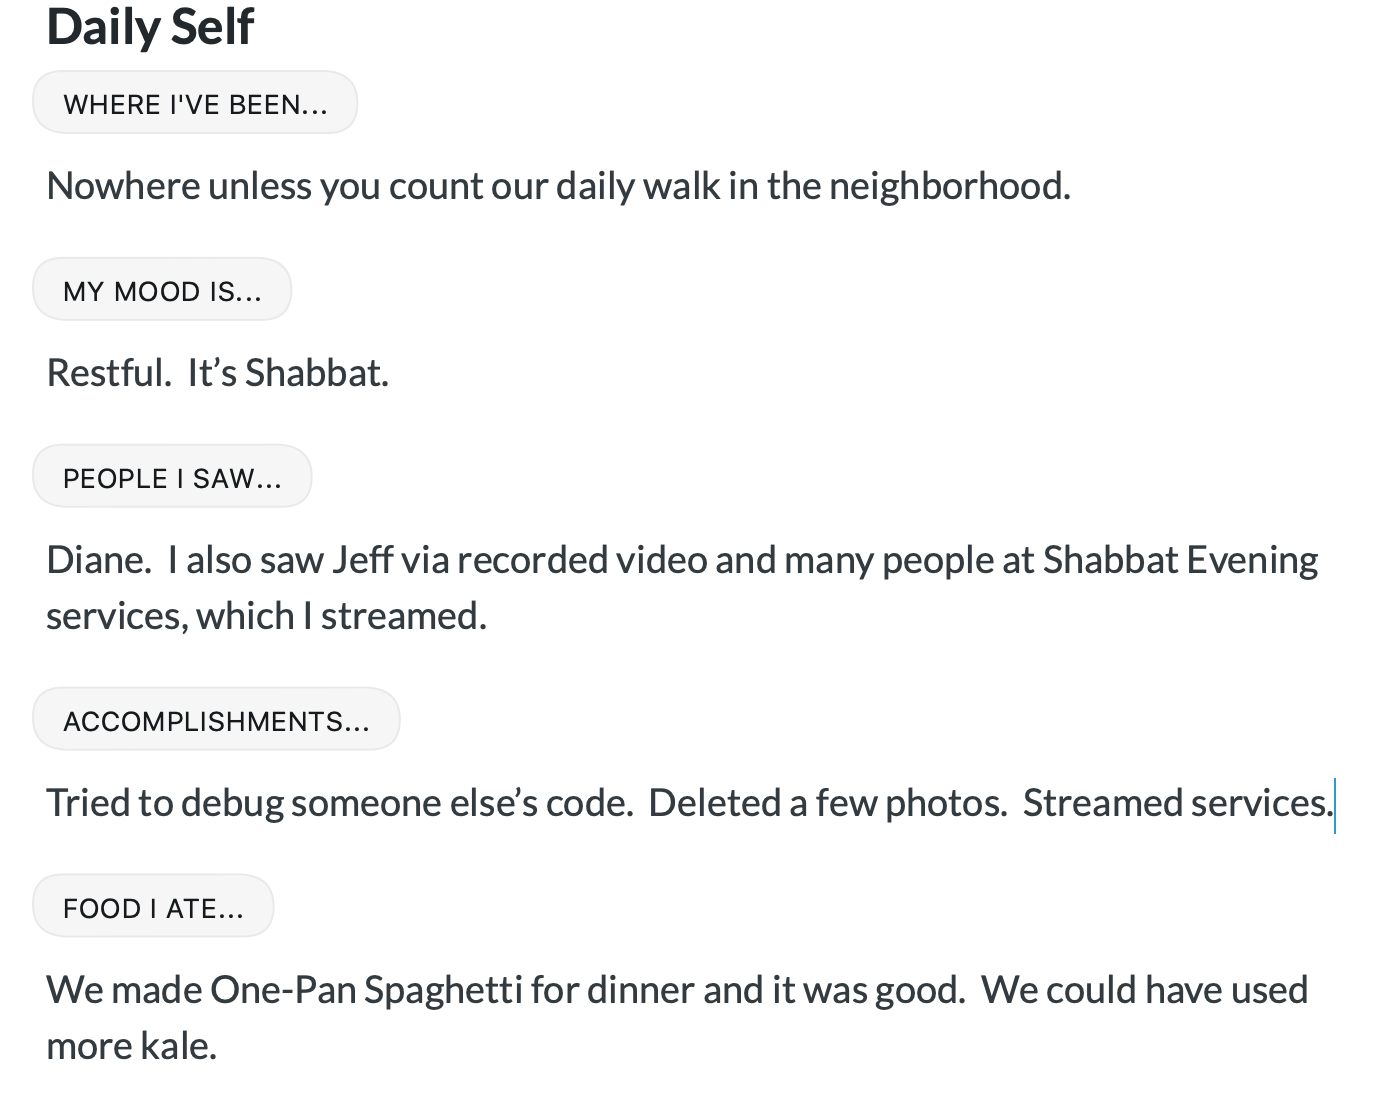Click the "FOOD I ATE..." prompt pill
The width and height of the screenshot is (1380, 1114).
tap(153, 908)
